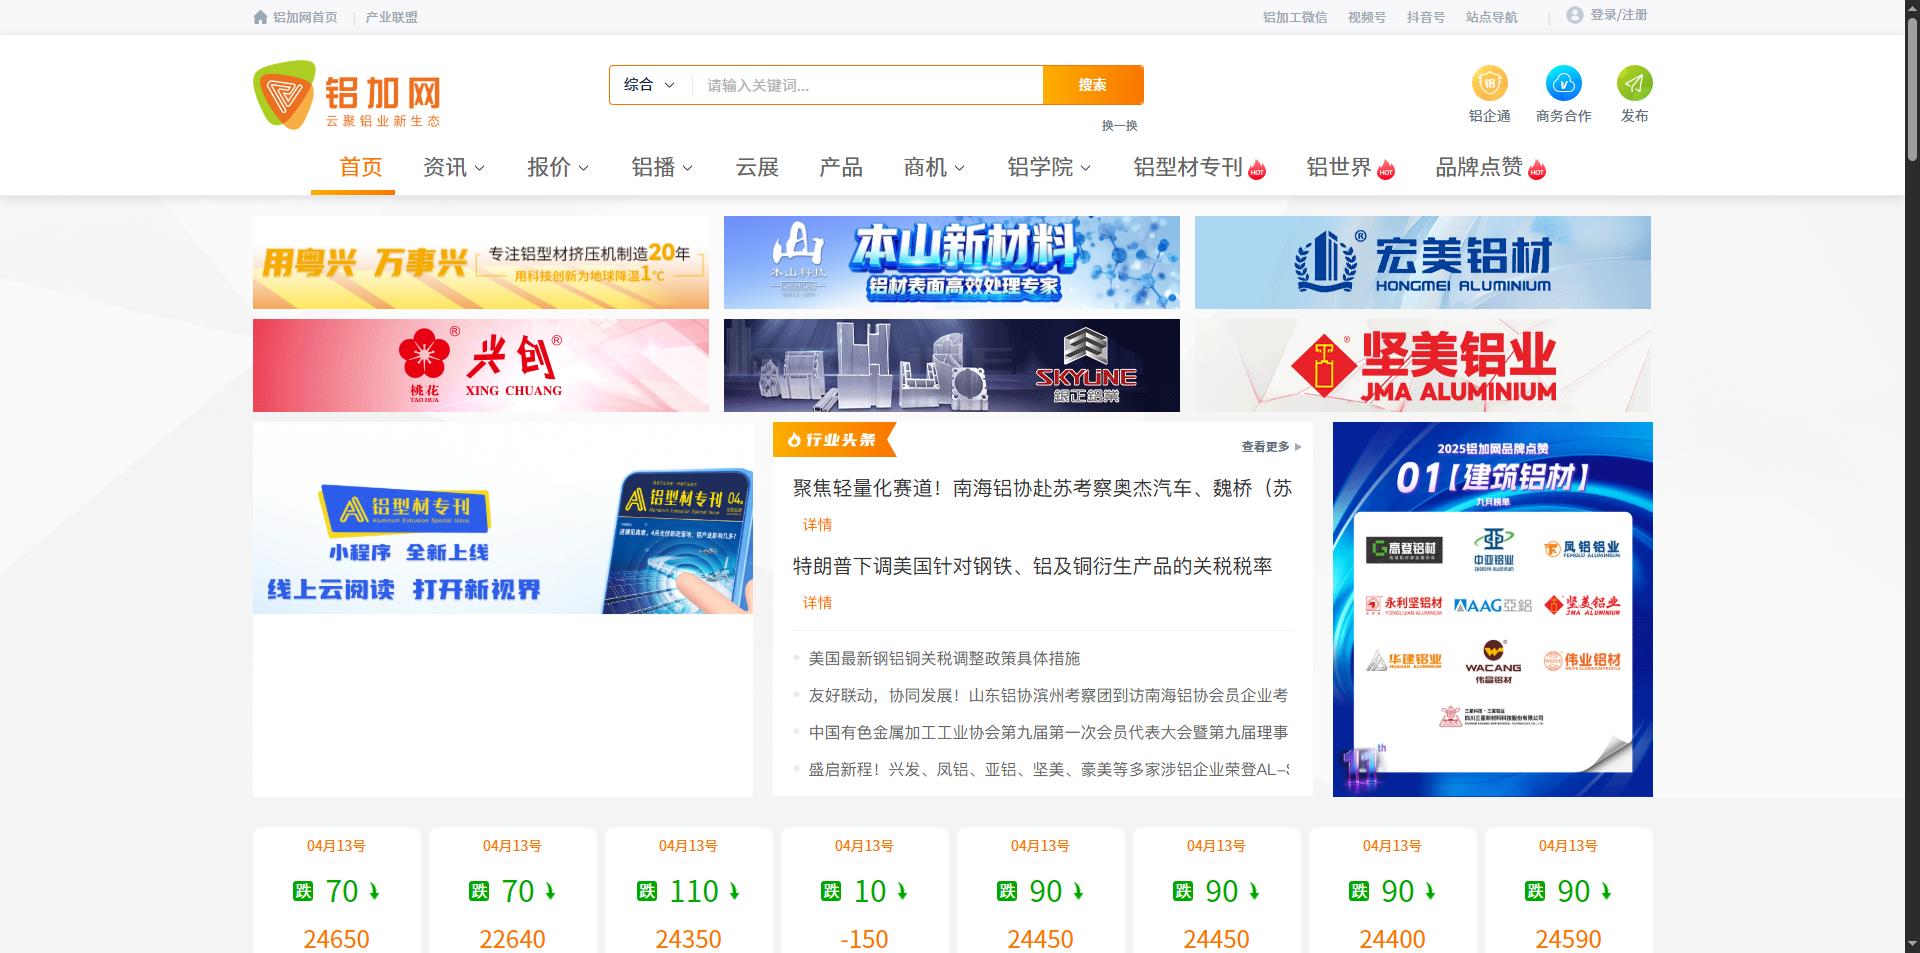Expand the 资讯 navigation dropdown
Viewport: 1920px width, 953px height.
click(x=454, y=168)
